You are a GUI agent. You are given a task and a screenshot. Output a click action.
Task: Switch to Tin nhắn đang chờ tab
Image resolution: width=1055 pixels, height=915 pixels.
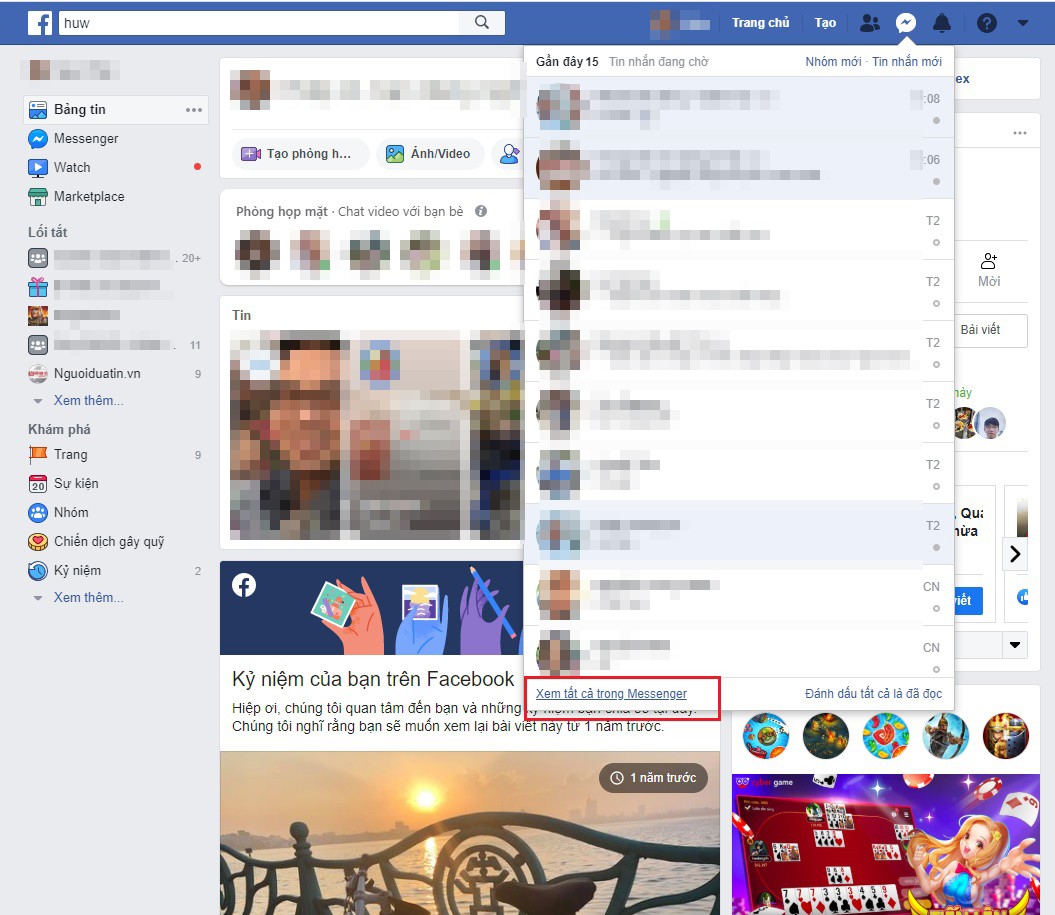[658, 62]
